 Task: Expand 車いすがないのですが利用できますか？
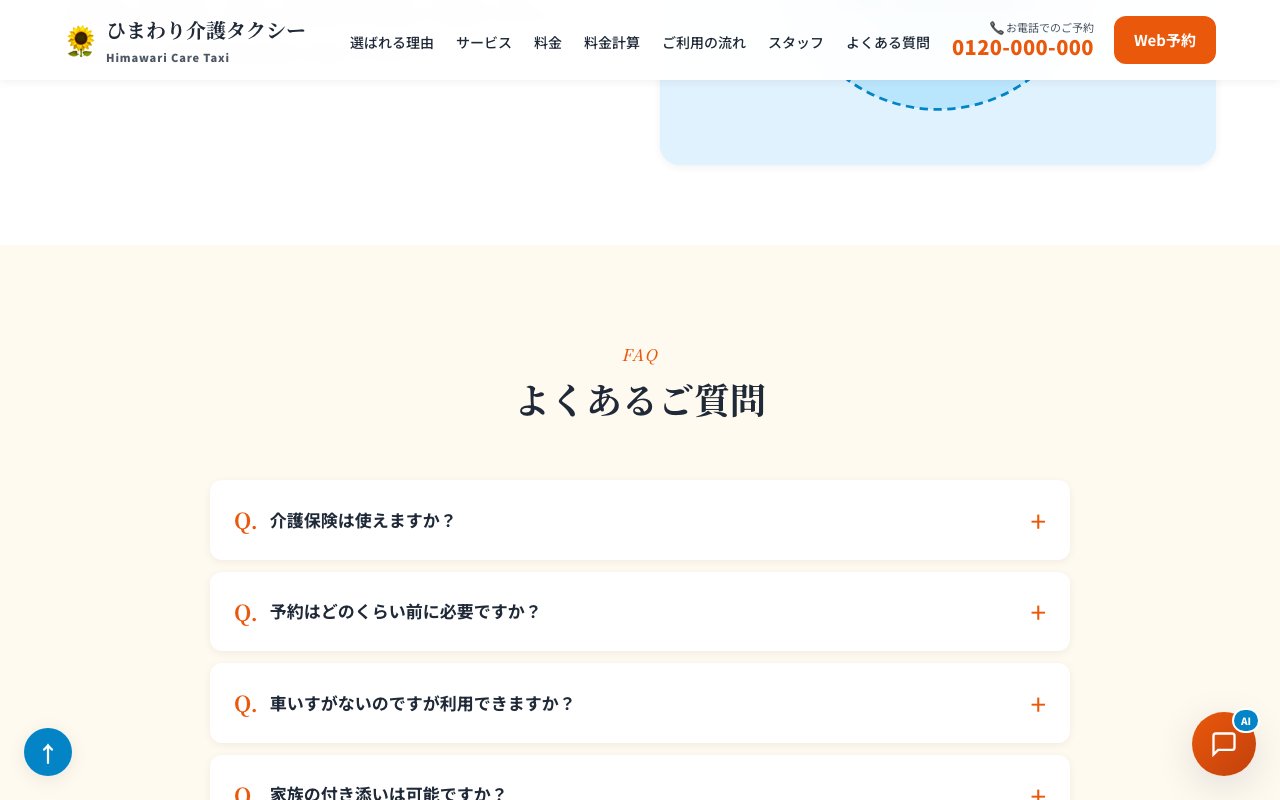pyautogui.click(x=422, y=703)
